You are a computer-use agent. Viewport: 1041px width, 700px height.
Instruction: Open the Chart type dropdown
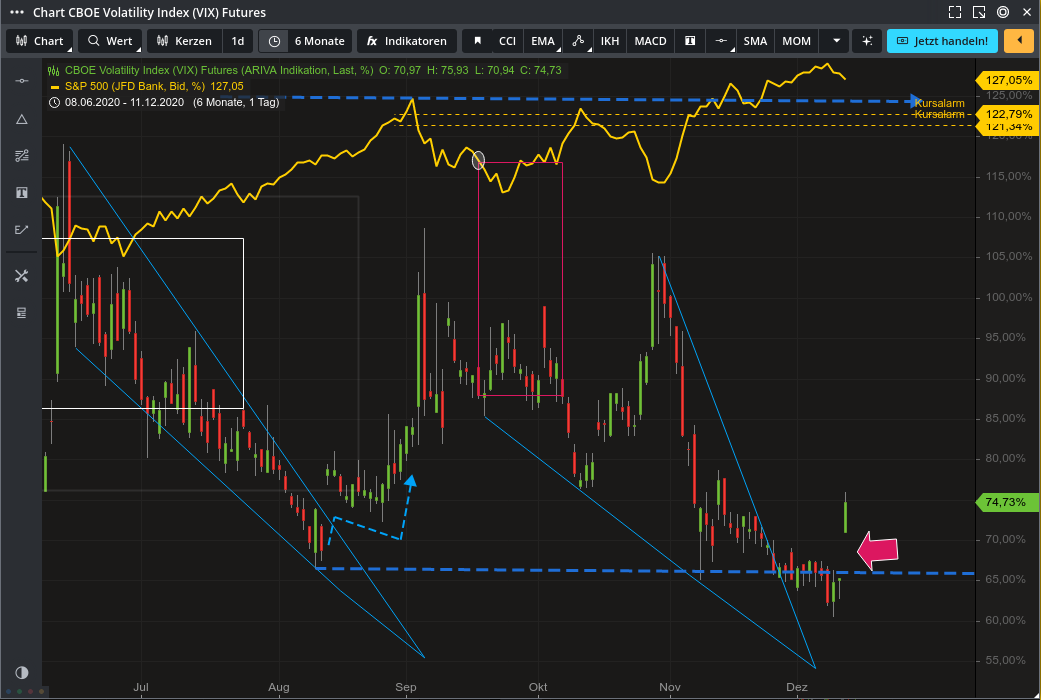tap(39, 41)
